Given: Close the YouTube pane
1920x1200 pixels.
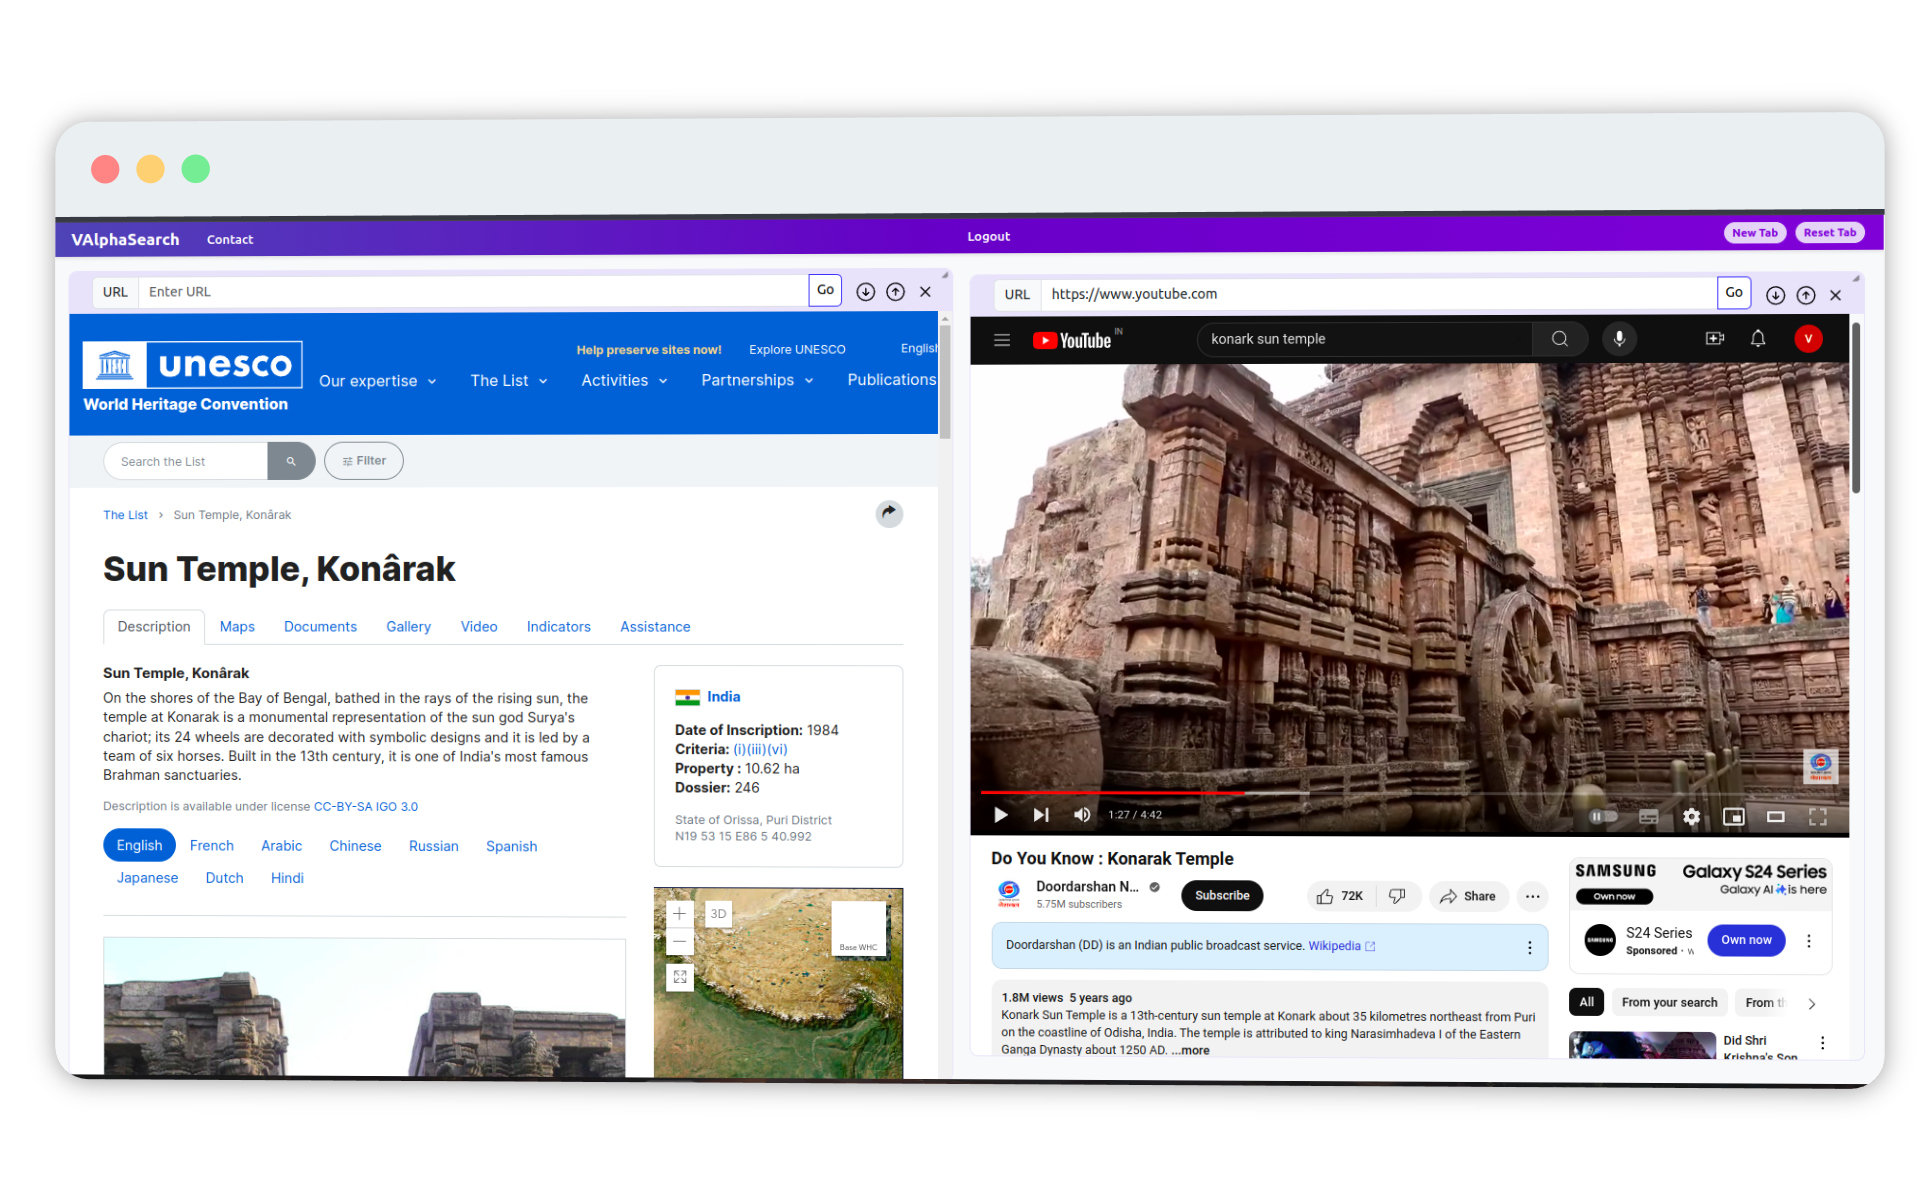Looking at the screenshot, I should tap(1835, 295).
